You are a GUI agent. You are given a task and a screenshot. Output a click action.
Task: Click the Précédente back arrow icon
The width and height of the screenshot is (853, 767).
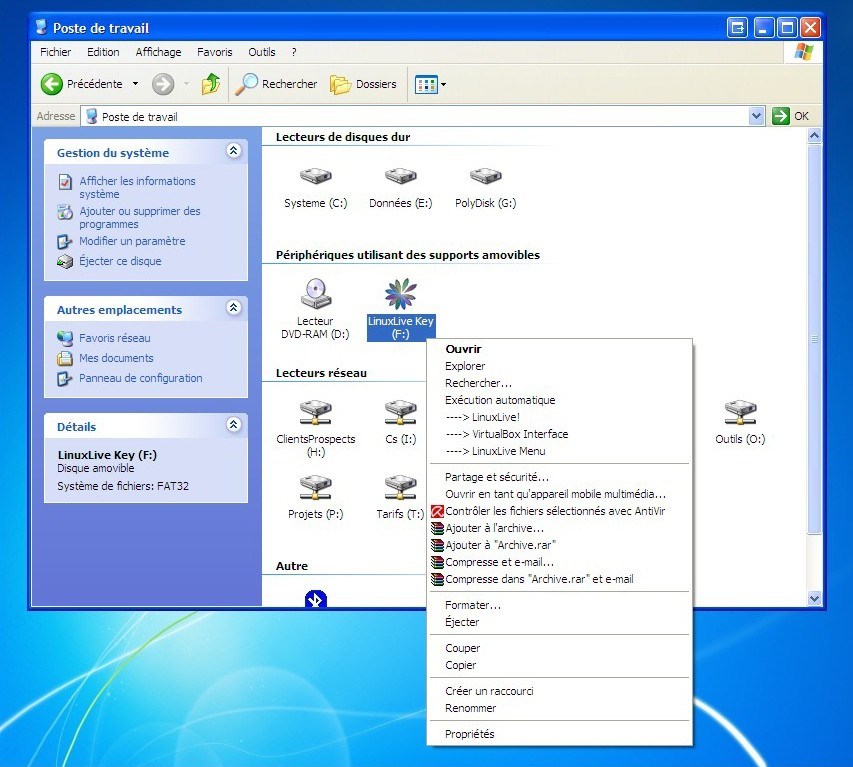click(50, 84)
